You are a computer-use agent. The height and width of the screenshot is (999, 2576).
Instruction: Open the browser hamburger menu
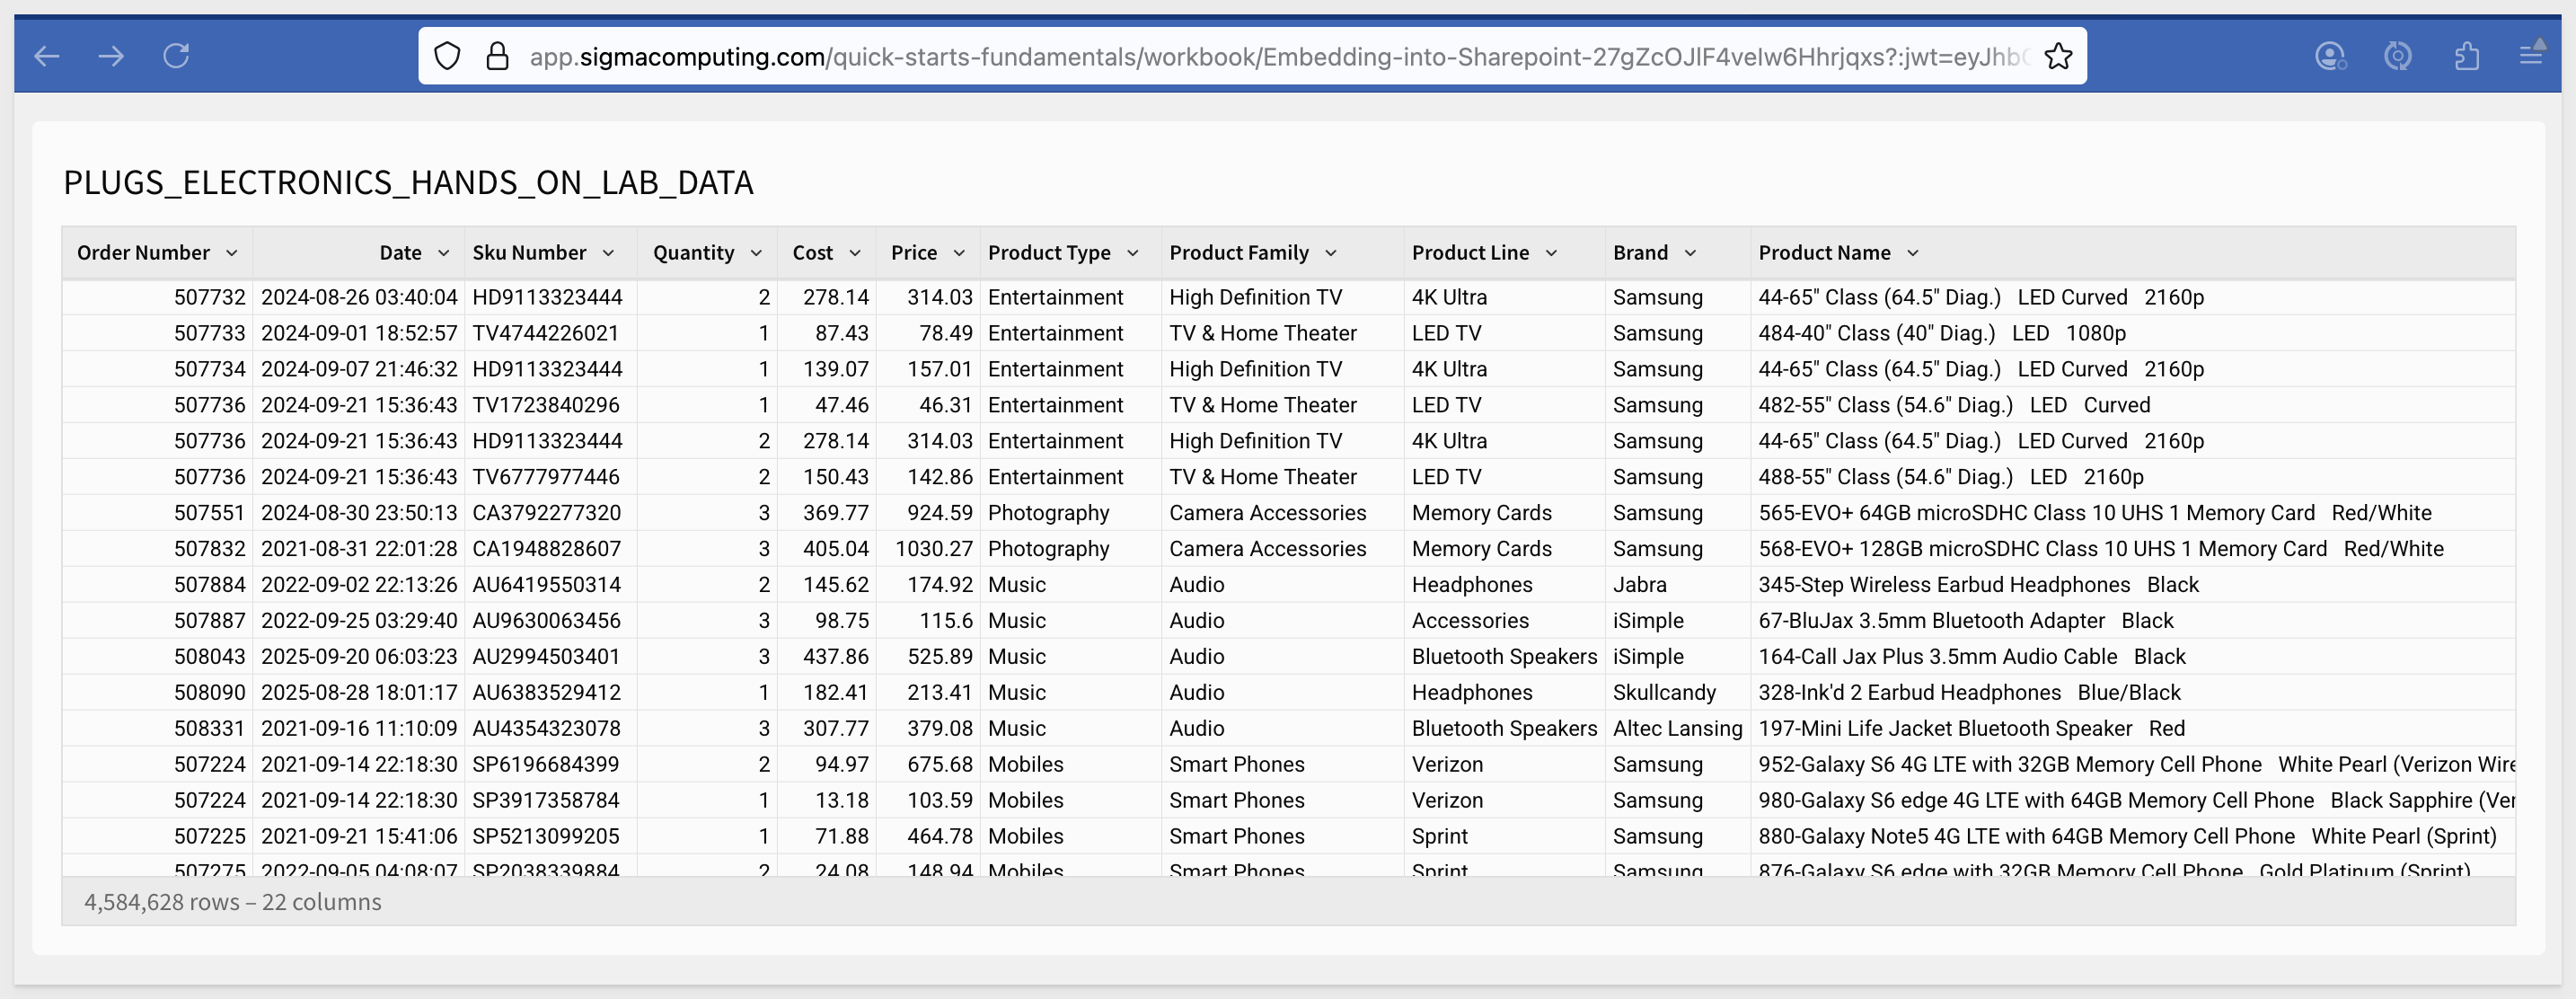(x=2531, y=55)
